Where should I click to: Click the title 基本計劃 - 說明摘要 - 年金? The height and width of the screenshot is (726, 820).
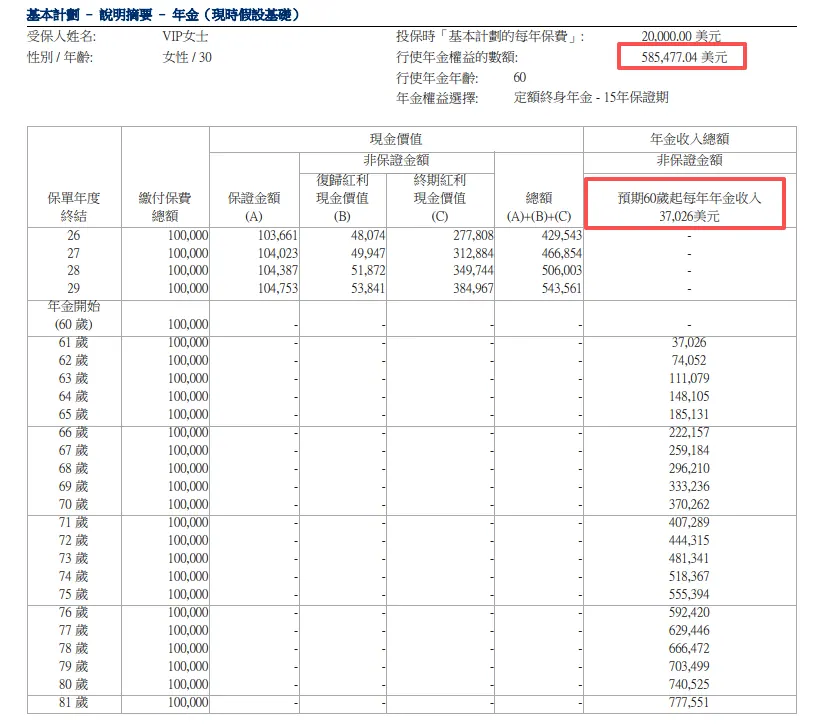pyautogui.click(x=164, y=15)
